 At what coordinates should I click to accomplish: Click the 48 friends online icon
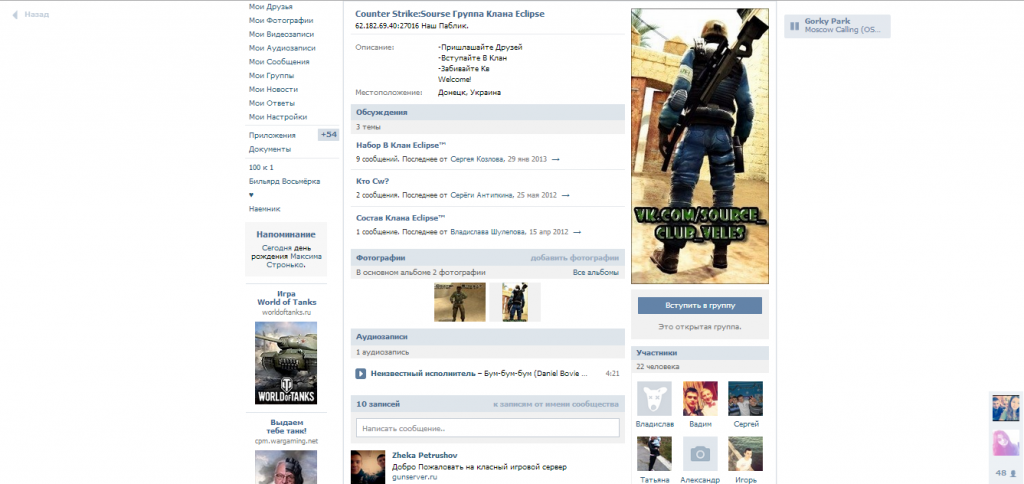point(1004,473)
